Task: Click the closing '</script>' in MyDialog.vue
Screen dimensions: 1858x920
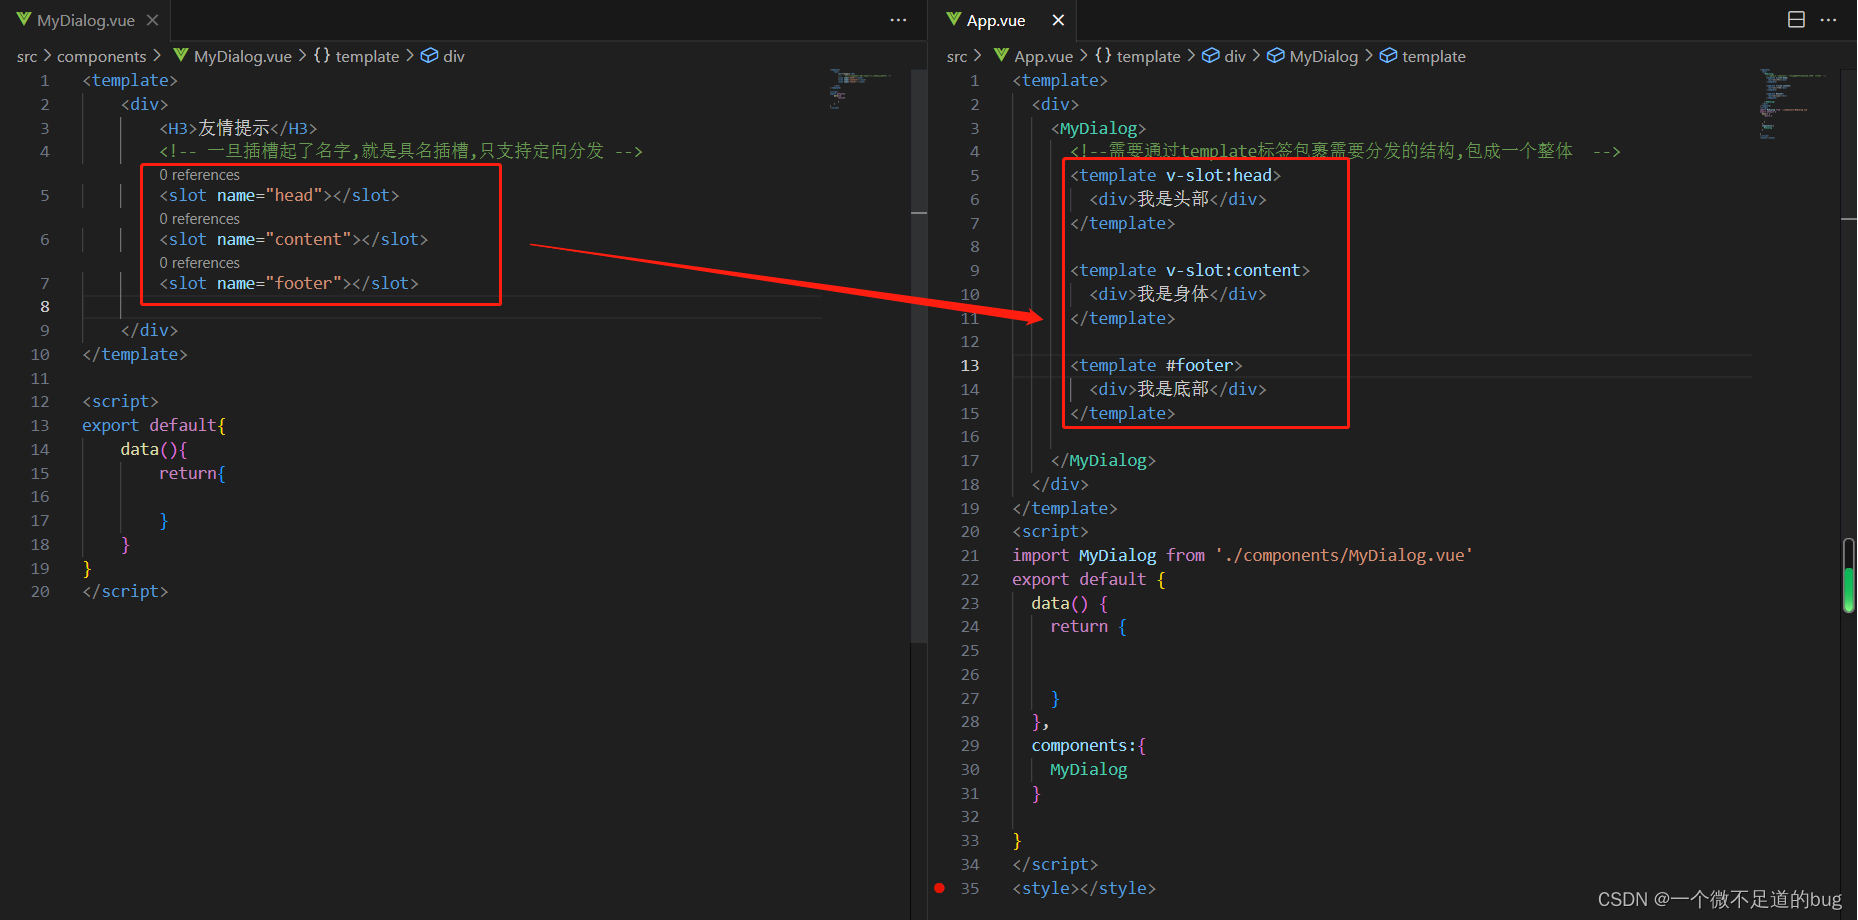Action: pos(125,592)
